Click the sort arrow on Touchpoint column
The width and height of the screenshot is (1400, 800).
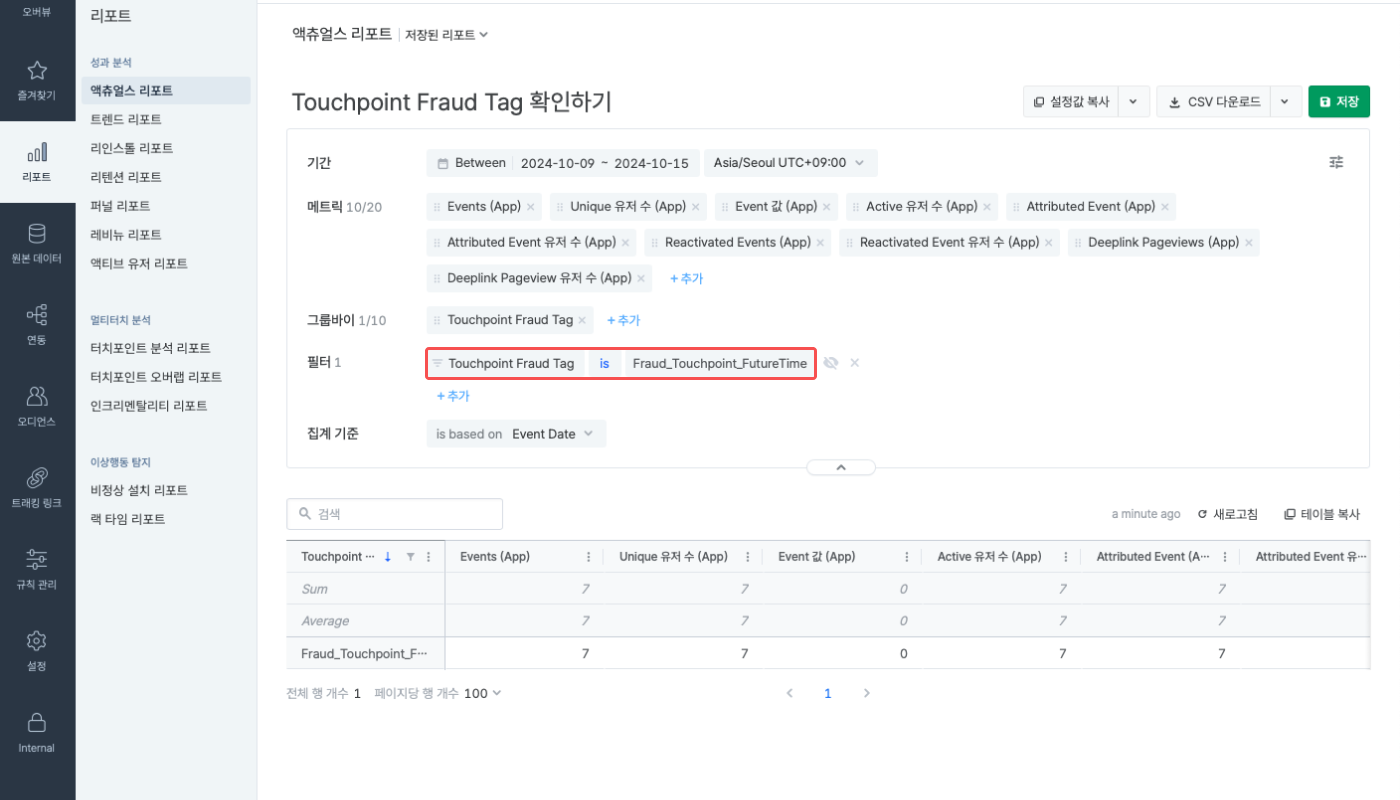point(388,557)
